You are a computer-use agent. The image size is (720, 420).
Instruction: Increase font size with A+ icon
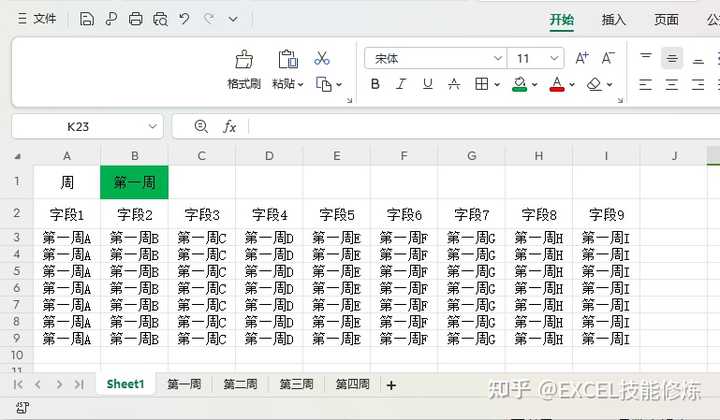point(582,58)
